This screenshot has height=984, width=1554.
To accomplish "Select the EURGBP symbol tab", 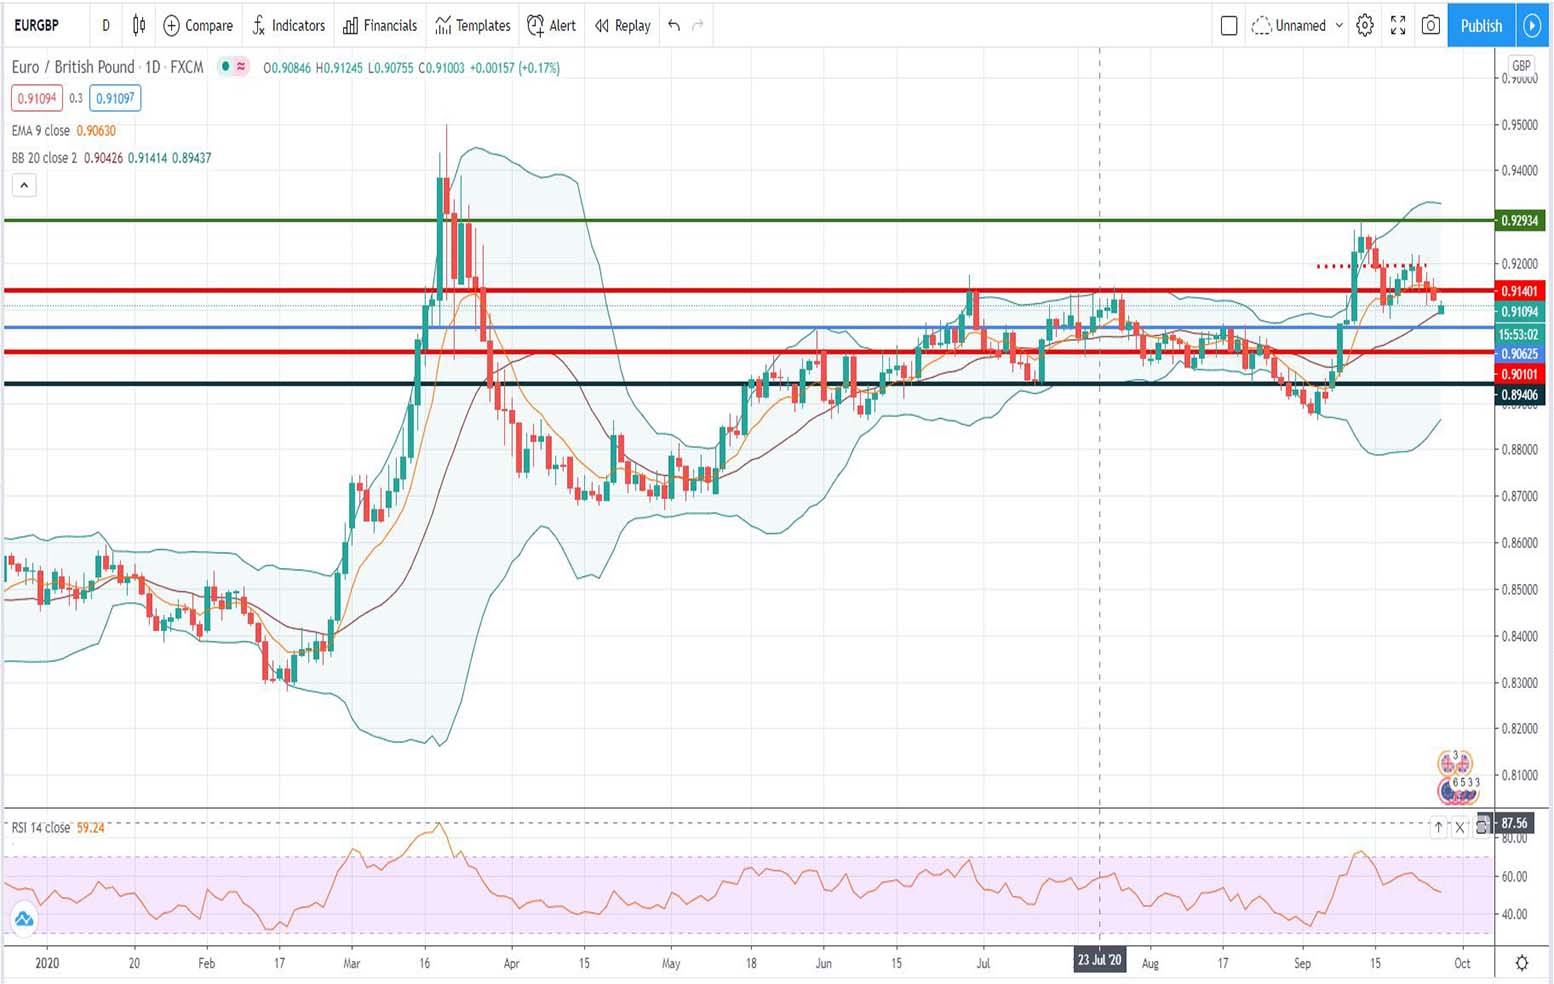I will pyautogui.click(x=36, y=26).
